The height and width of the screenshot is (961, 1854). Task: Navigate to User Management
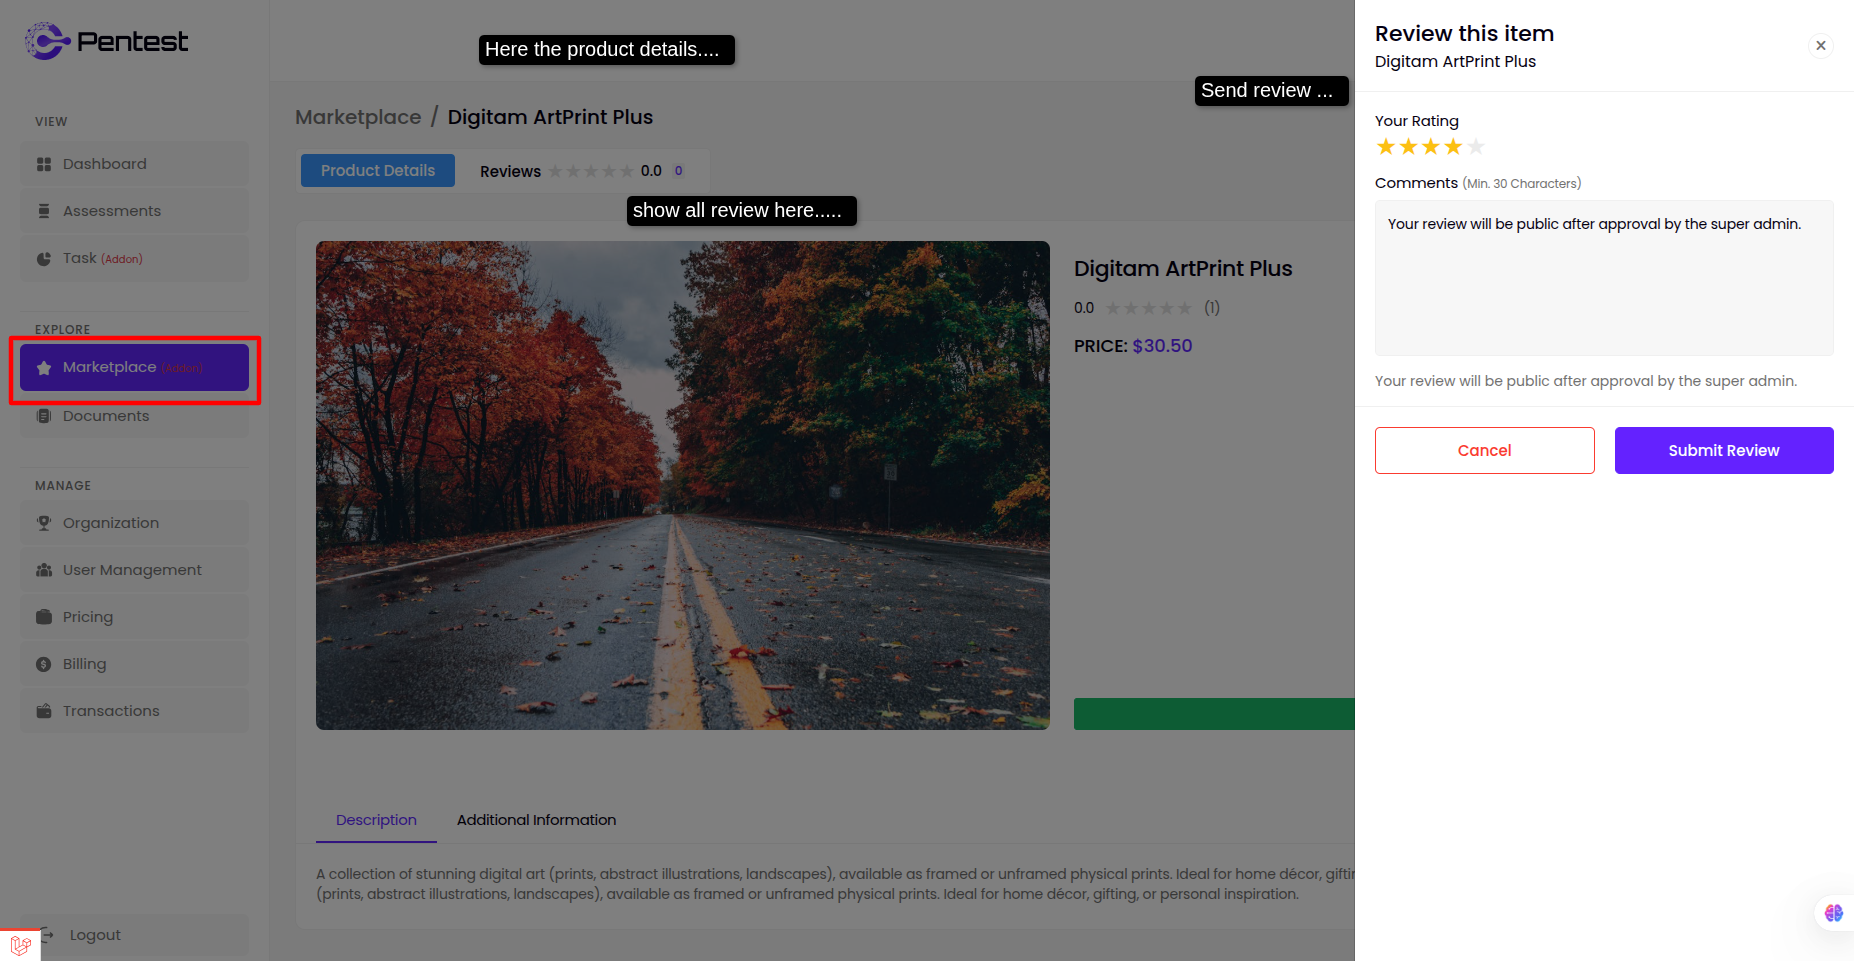(x=132, y=570)
